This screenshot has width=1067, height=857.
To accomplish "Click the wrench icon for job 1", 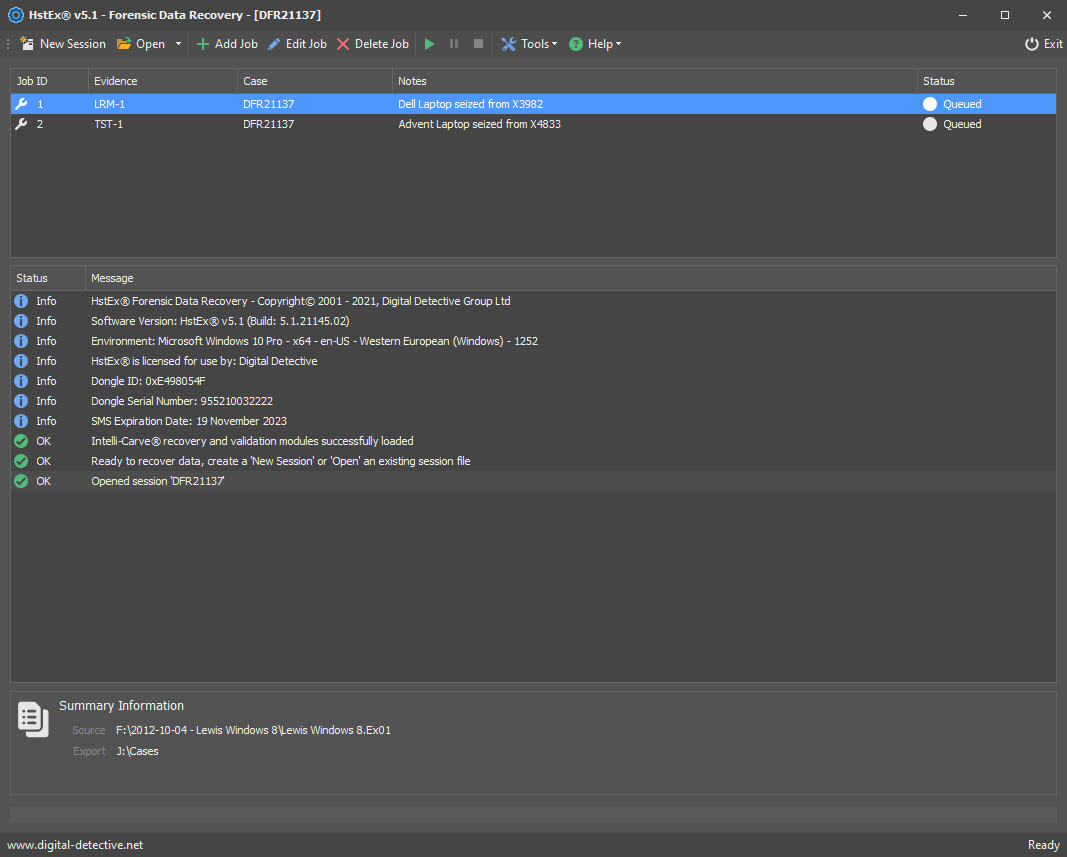I will click(x=21, y=104).
